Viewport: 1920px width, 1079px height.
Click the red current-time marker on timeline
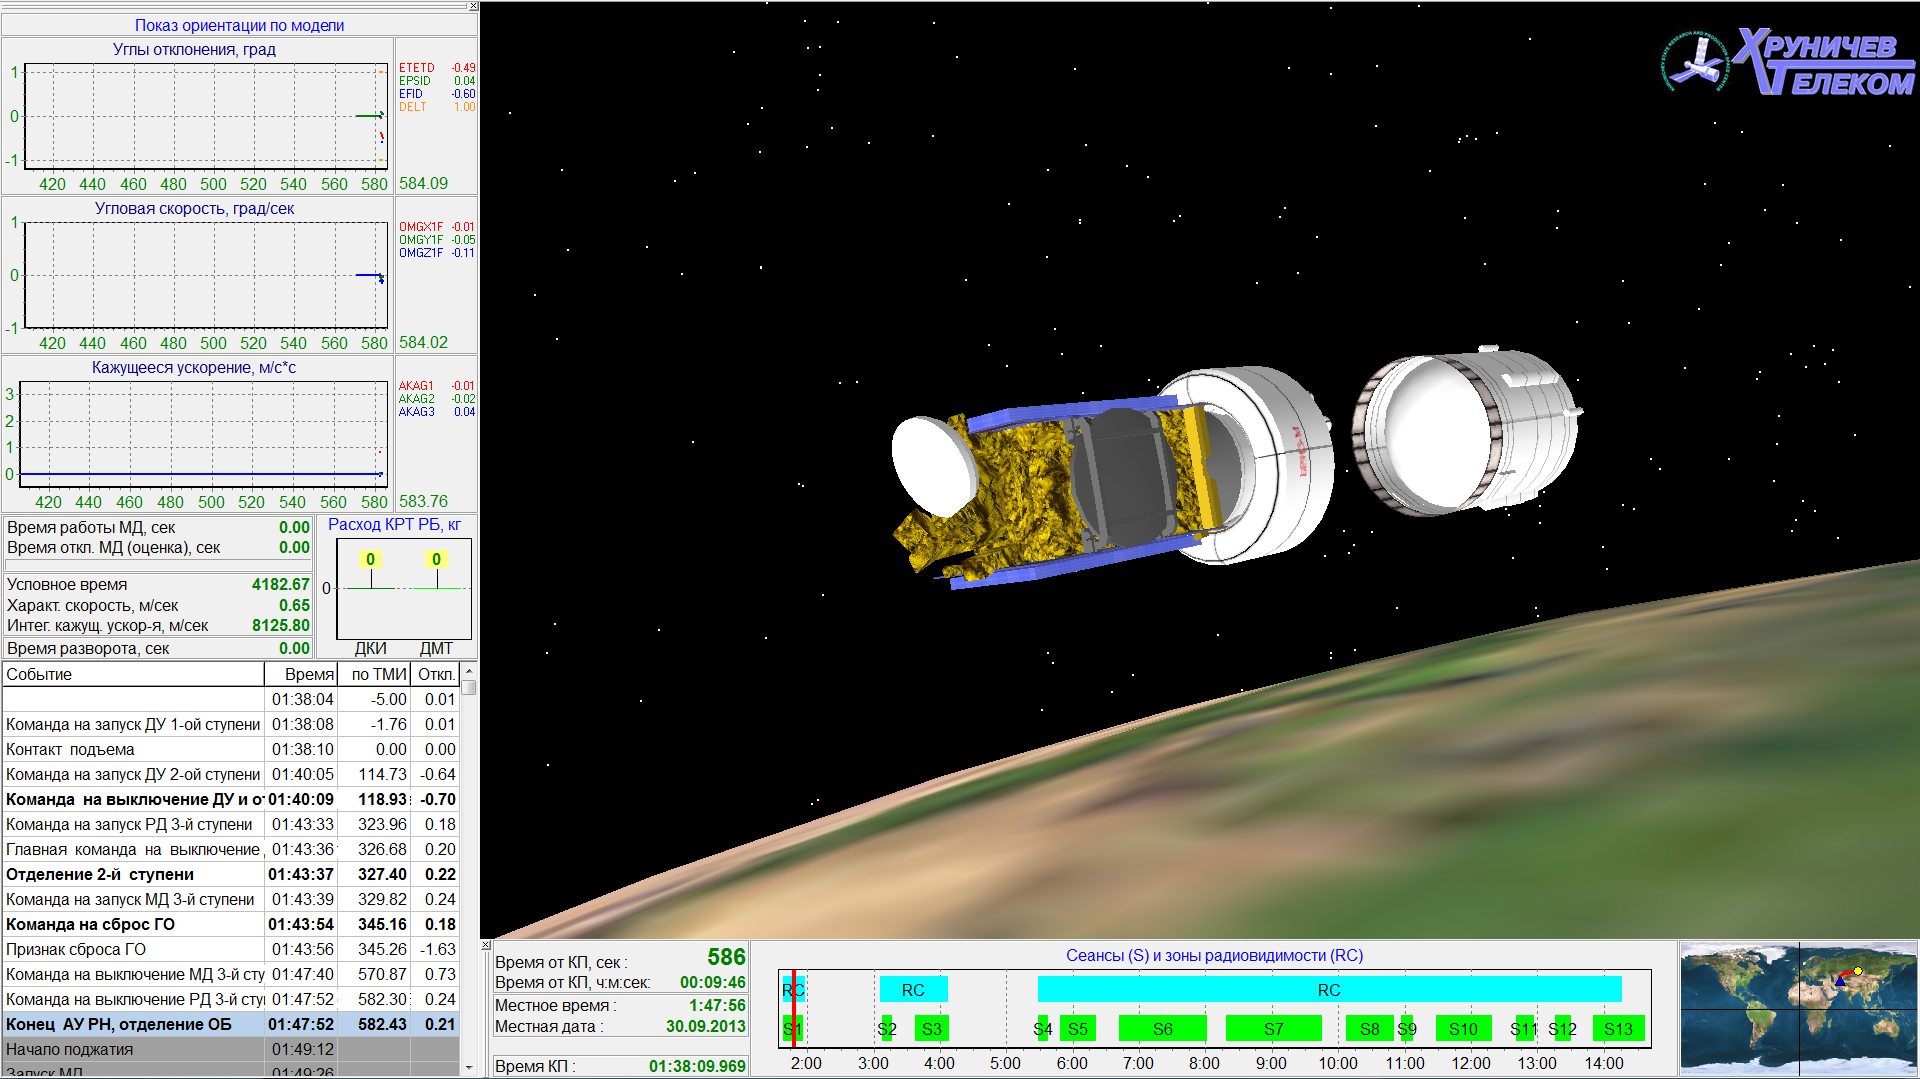(x=793, y=1008)
